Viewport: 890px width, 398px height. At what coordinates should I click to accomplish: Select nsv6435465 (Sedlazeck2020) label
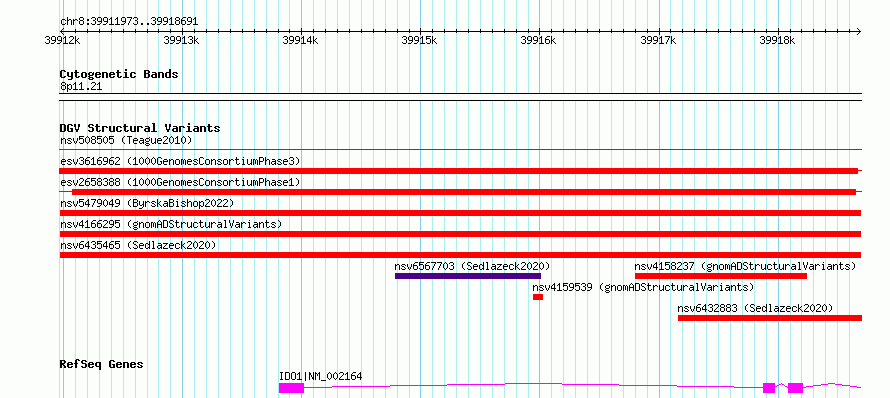[138, 245]
